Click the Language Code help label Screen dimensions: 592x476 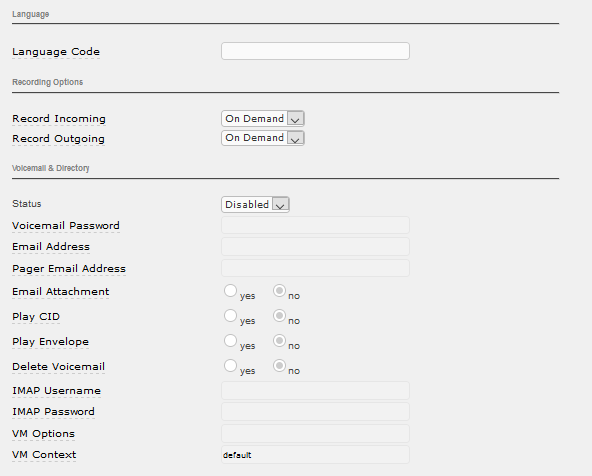point(56,52)
